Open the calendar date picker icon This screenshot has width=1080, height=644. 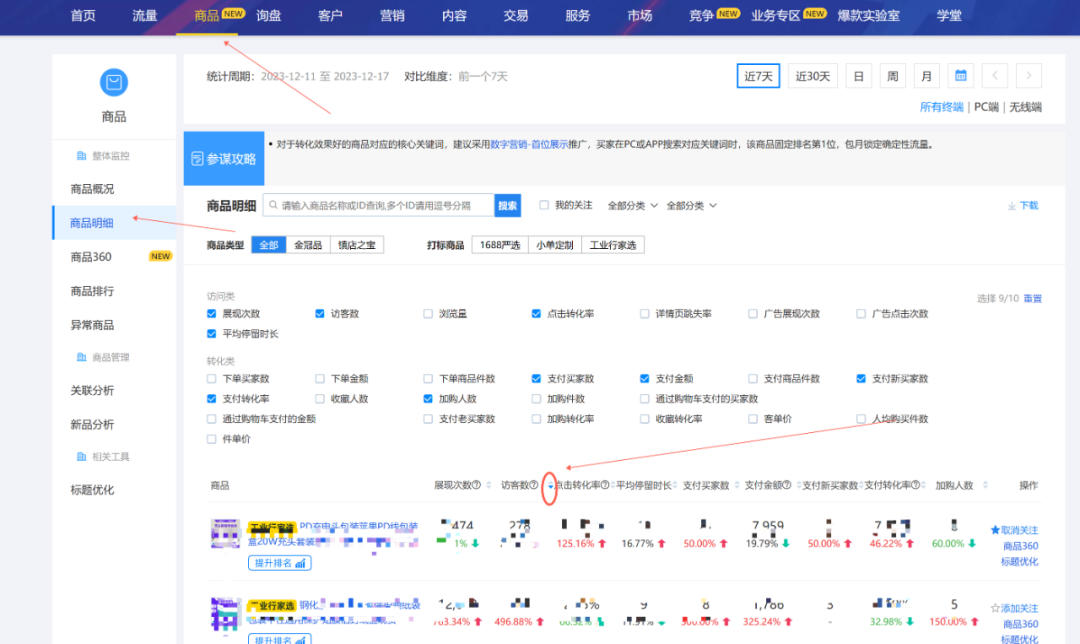pos(960,76)
